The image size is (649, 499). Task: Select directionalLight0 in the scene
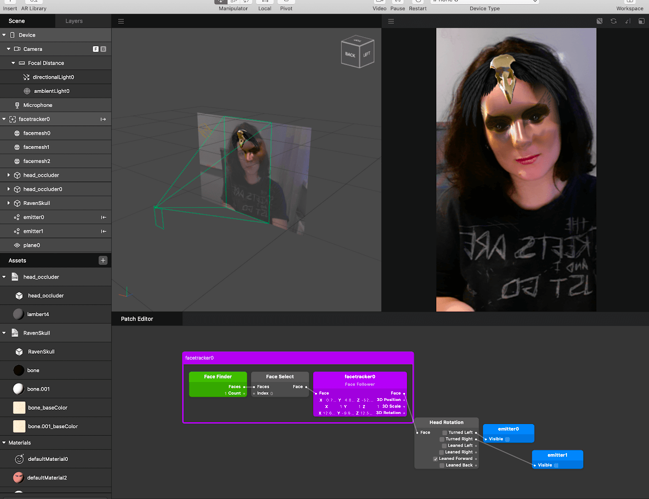point(55,77)
